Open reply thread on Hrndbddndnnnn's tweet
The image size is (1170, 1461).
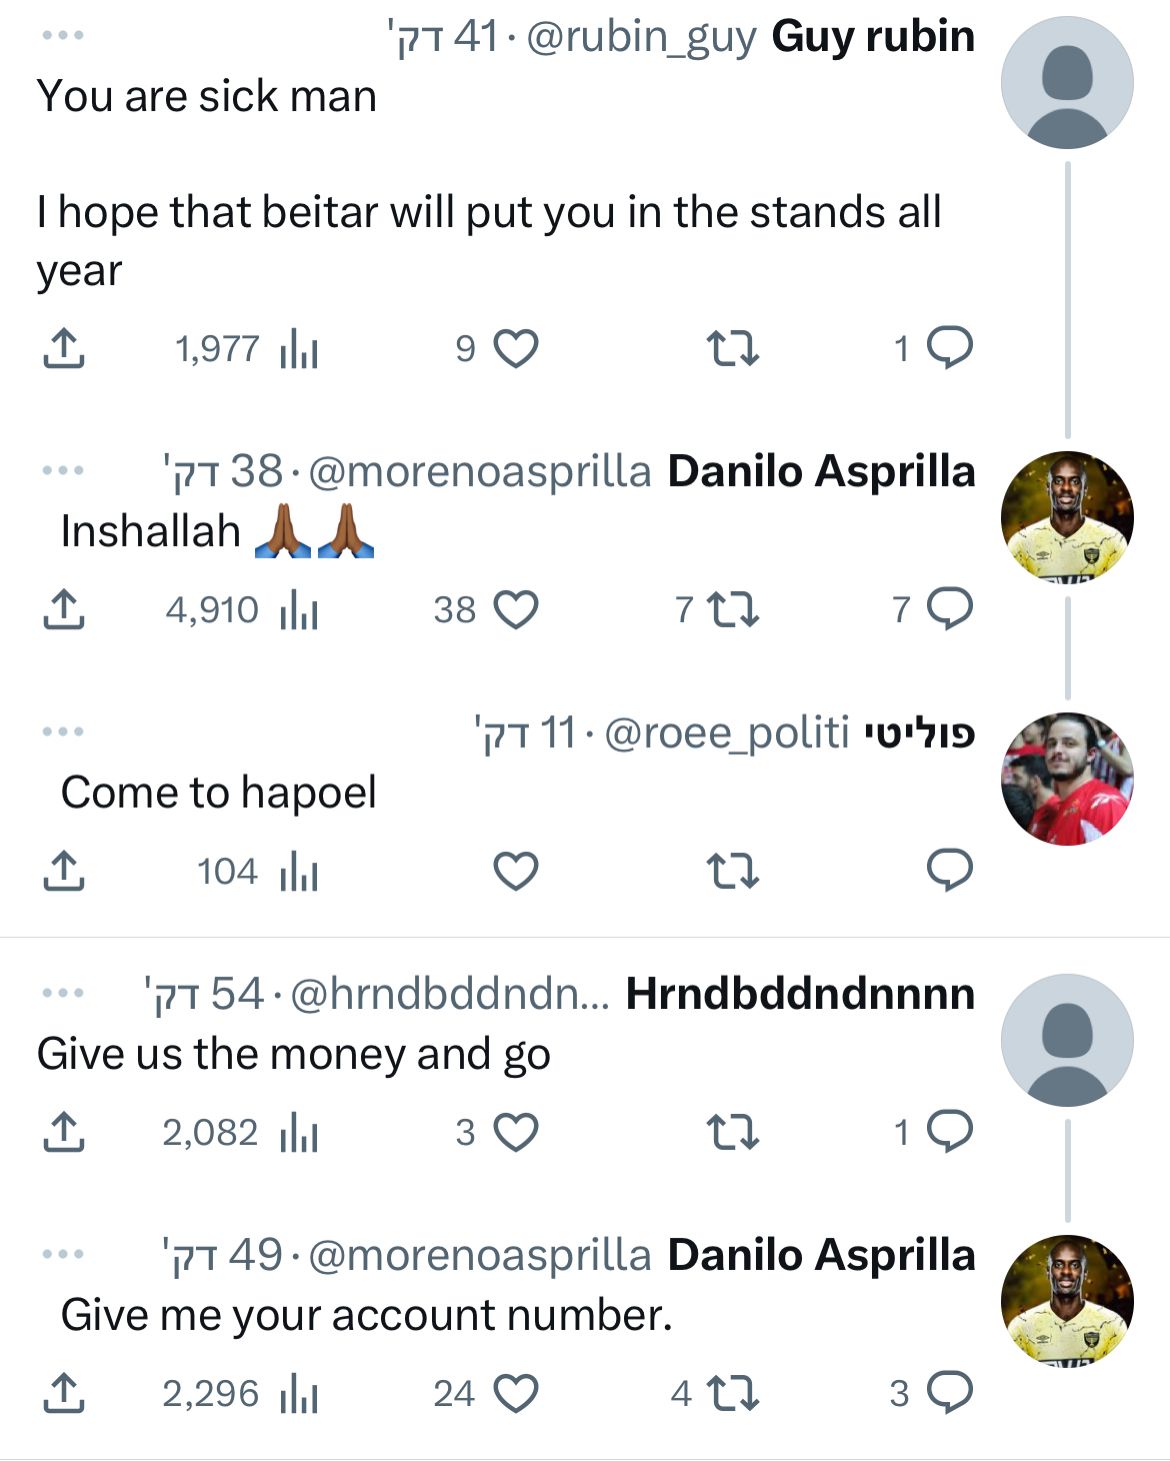click(x=949, y=1132)
